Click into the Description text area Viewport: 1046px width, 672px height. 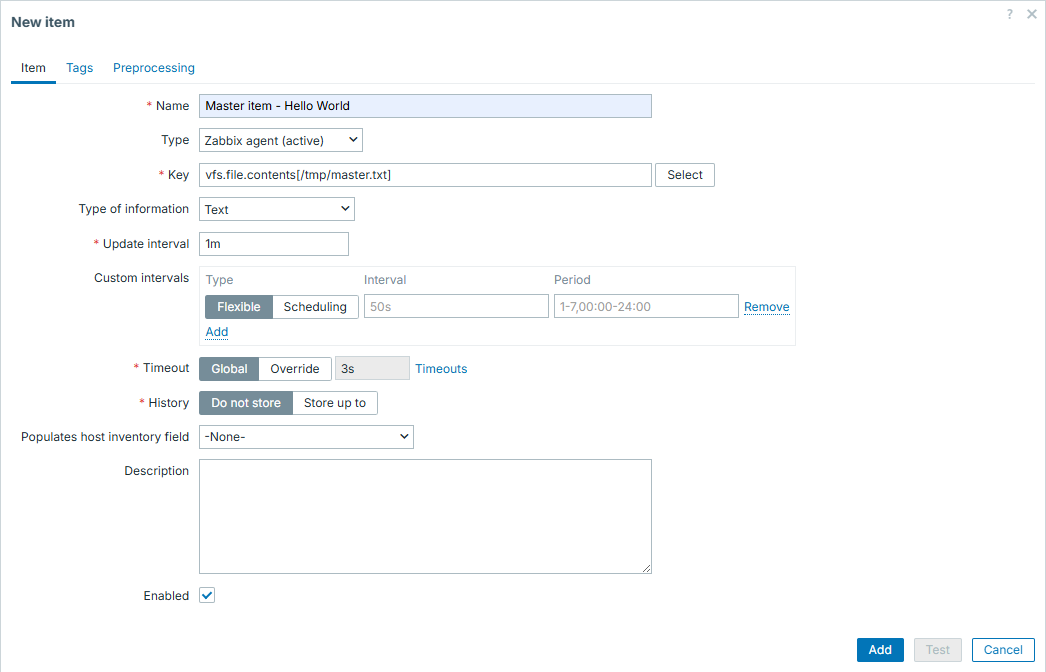(425, 516)
